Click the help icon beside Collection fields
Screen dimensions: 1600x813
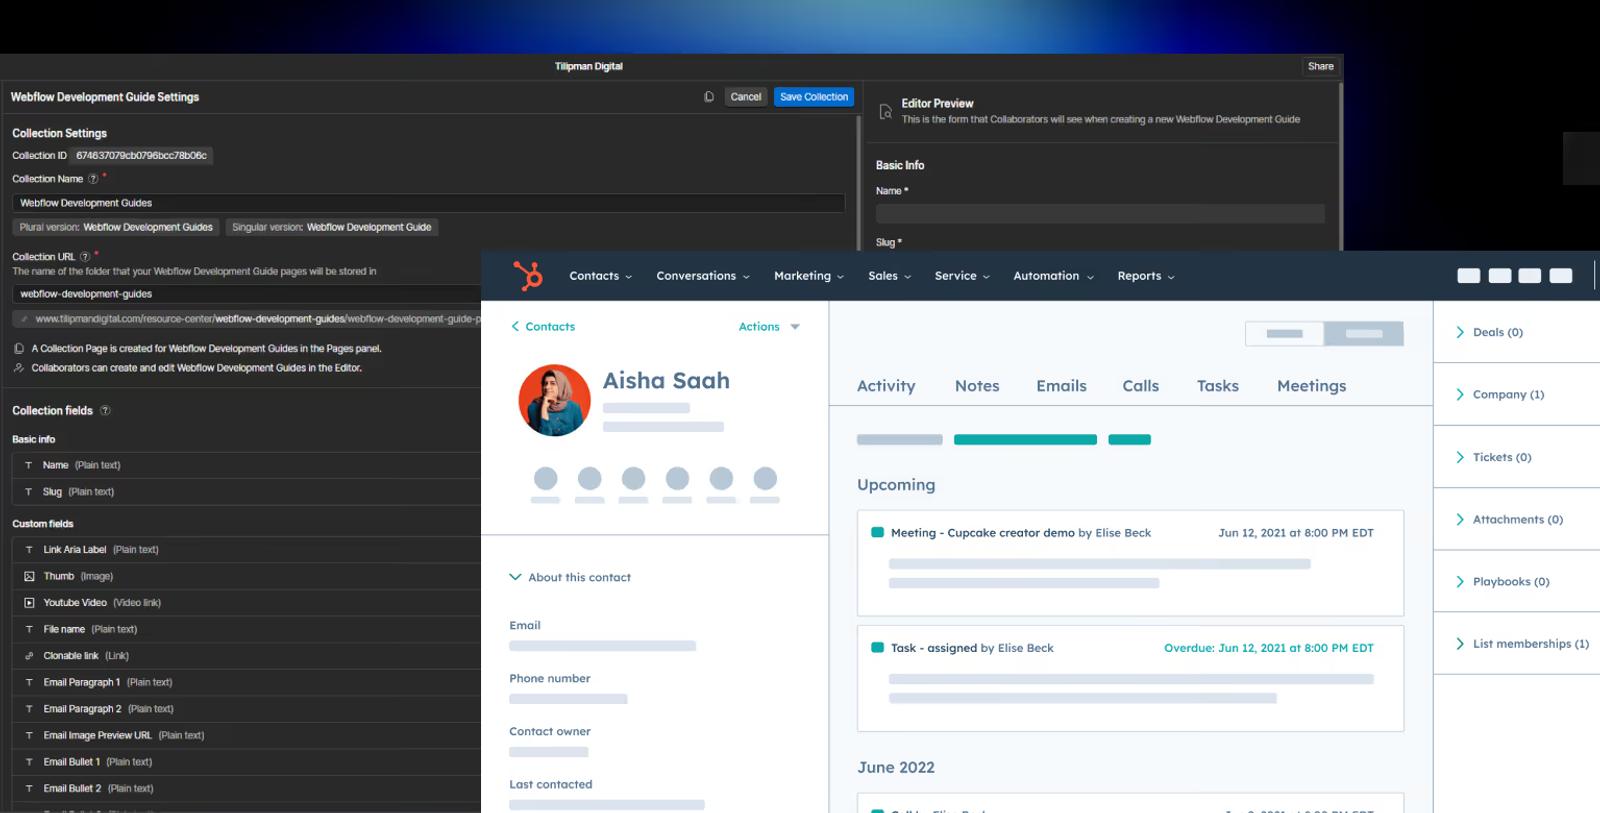[105, 411]
